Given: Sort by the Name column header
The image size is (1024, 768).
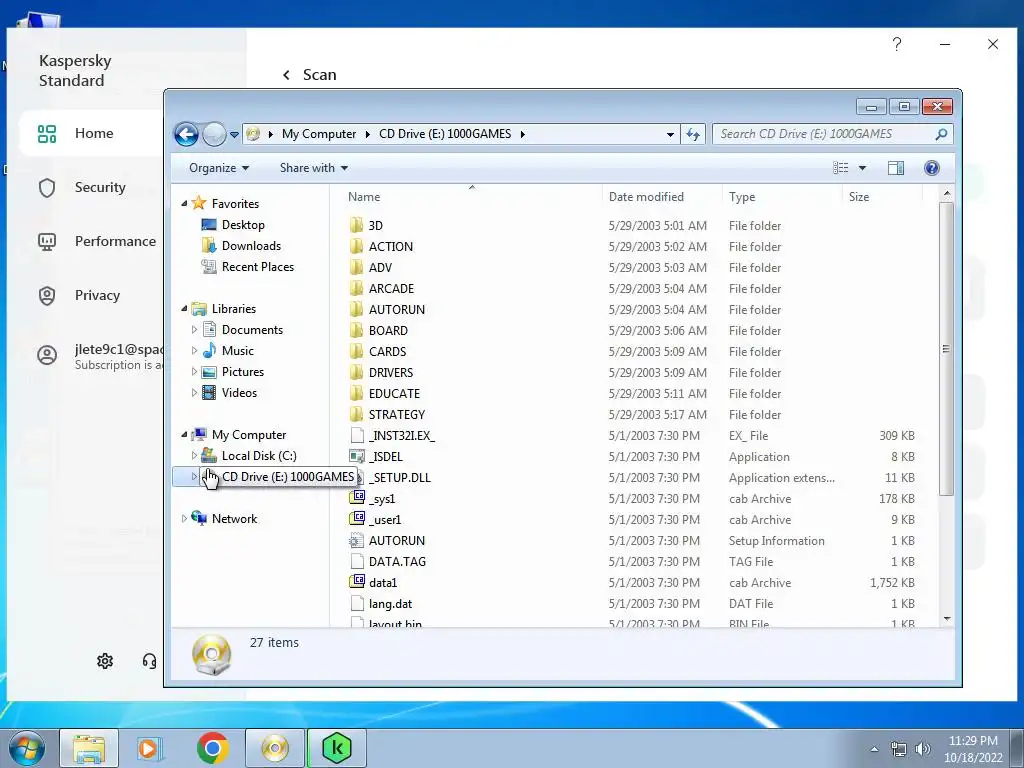Looking at the screenshot, I should click(364, 197).
